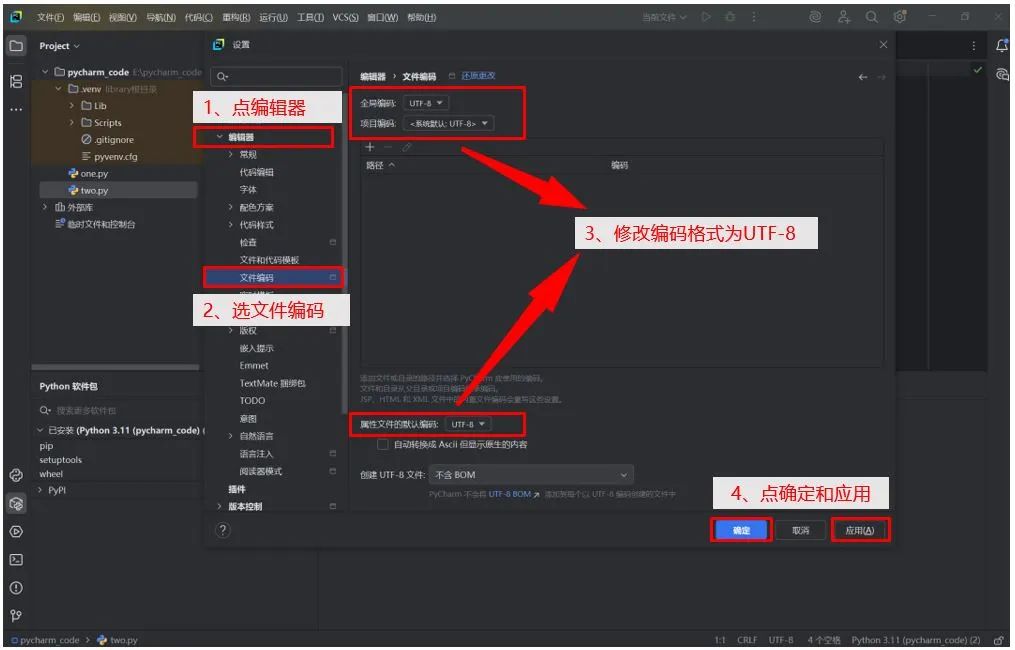Select the TODO settings item
This screenshot has height=650, width=1015.
coord(253,402)
